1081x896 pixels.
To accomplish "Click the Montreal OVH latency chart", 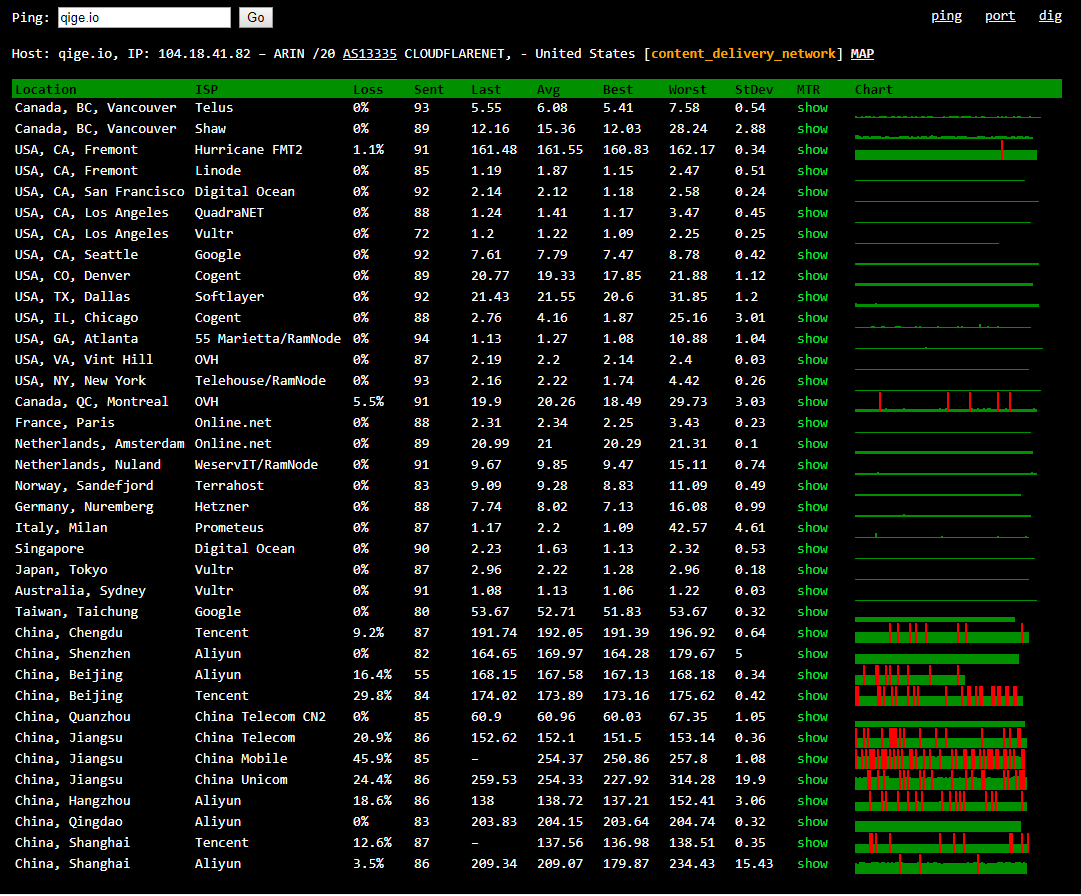I will coord(945,402).
